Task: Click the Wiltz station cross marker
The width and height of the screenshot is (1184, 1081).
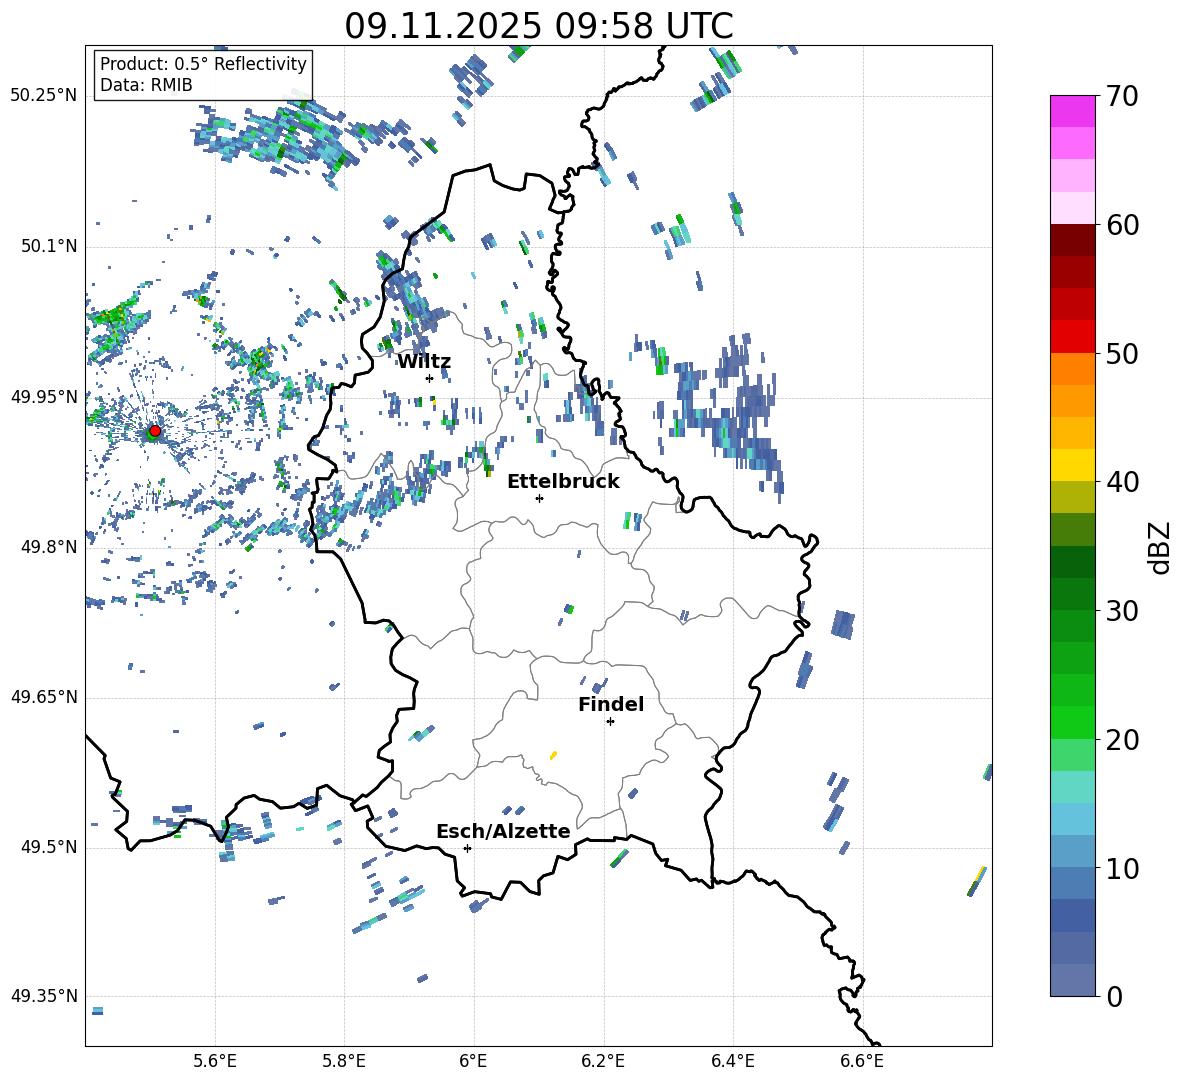Action: pyautogui.click(x=429, y=378)
